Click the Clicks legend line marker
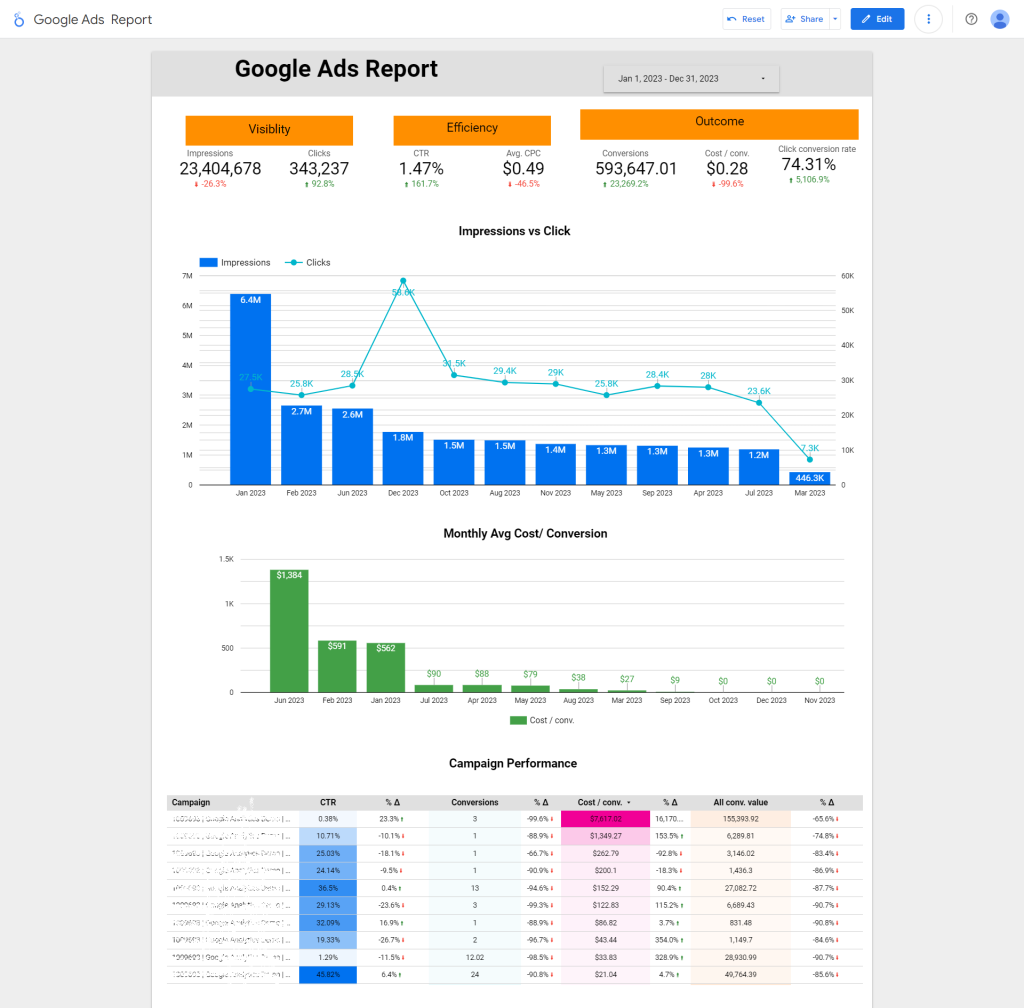The width and height of the screenshot is (1024, 1008). [x=293, y=262]
